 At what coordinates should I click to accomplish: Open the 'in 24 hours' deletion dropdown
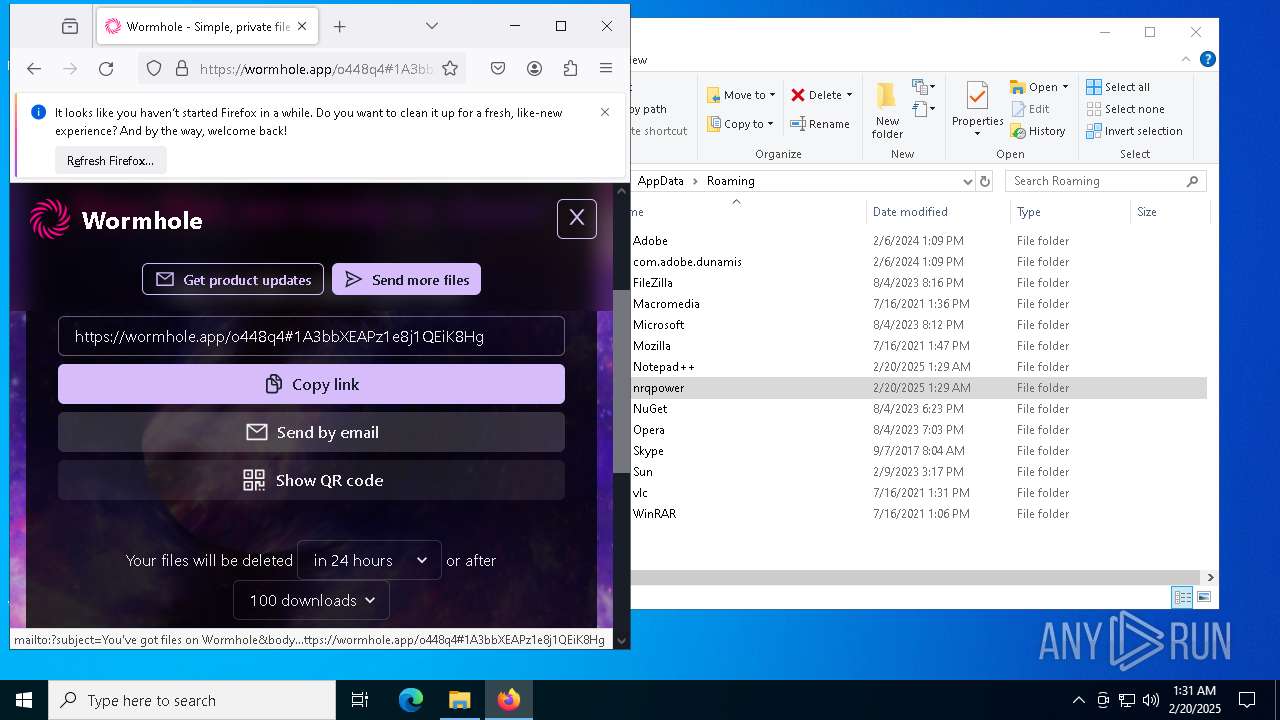369,560
